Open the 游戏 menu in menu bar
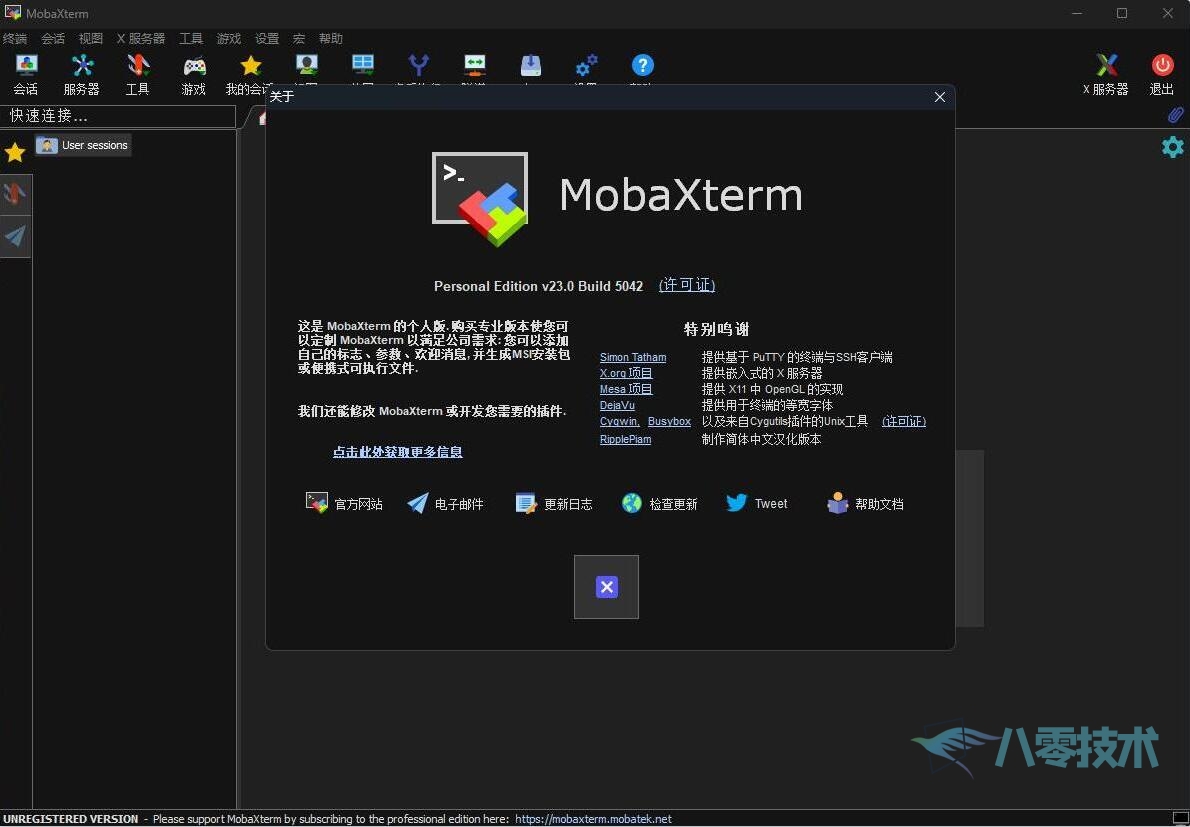Image resolution: width=1190 pixels, height=827 pixels. (229, 39)
